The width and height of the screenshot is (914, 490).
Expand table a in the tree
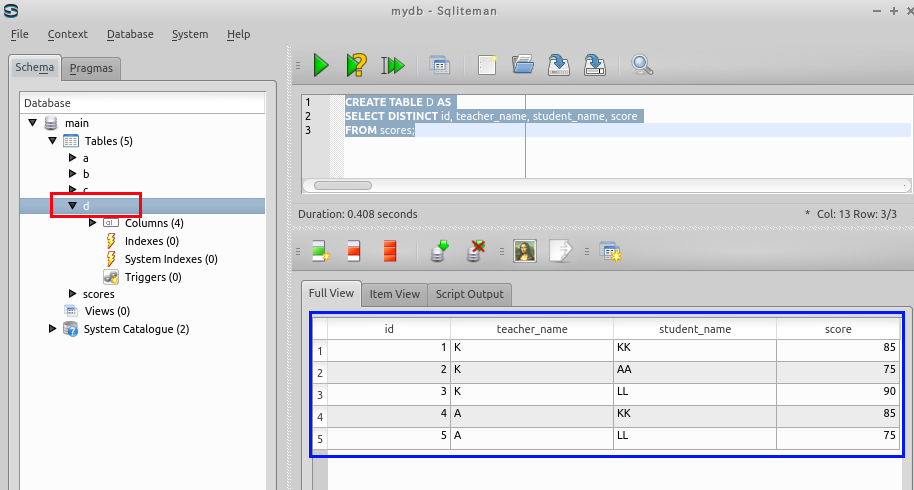pos(72,158)
